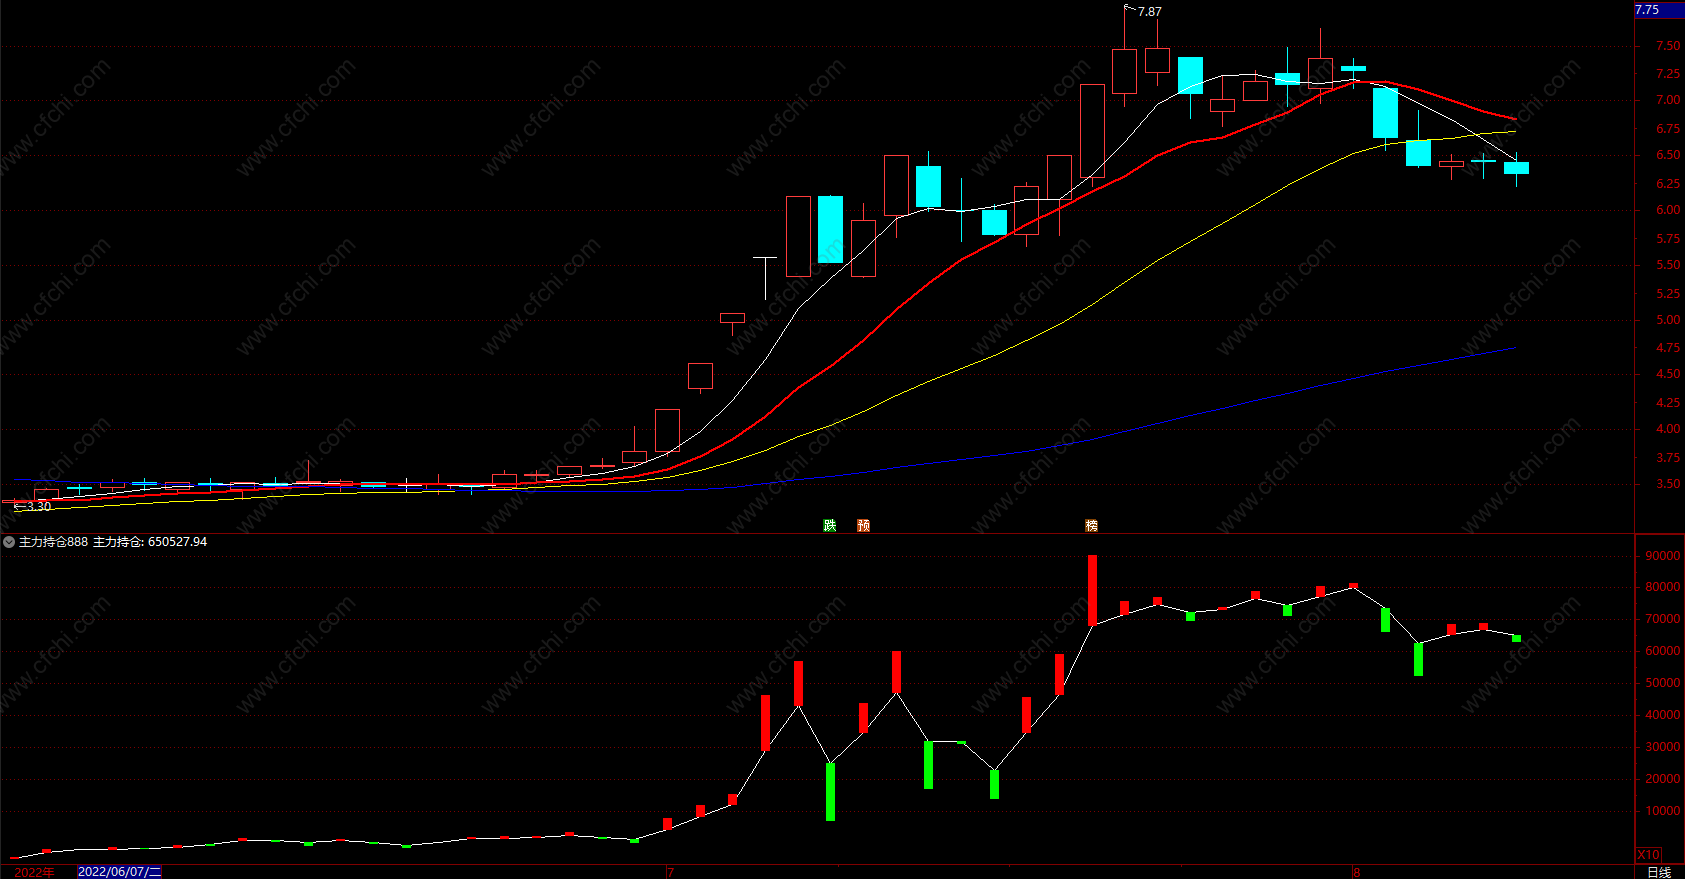This screenshot has height=879, width=1685.
Task: Click the 日线 period label
Action: click(x=1659, y=872)
